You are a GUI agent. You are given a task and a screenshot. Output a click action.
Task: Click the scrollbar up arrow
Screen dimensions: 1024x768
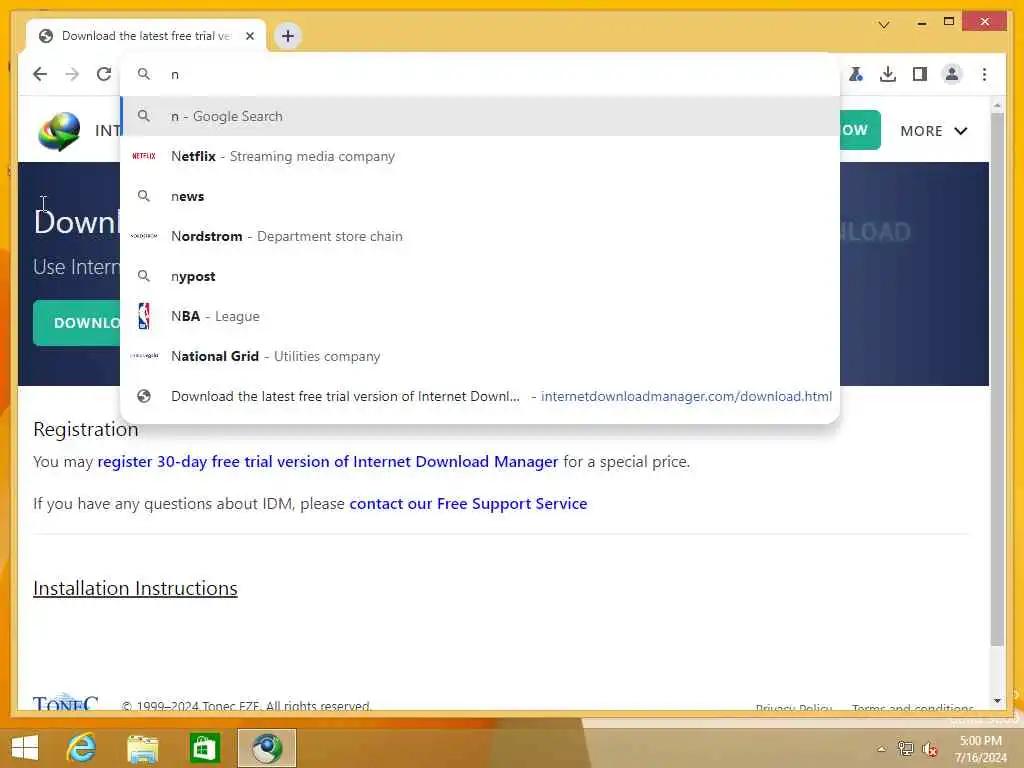pos(997,105)
